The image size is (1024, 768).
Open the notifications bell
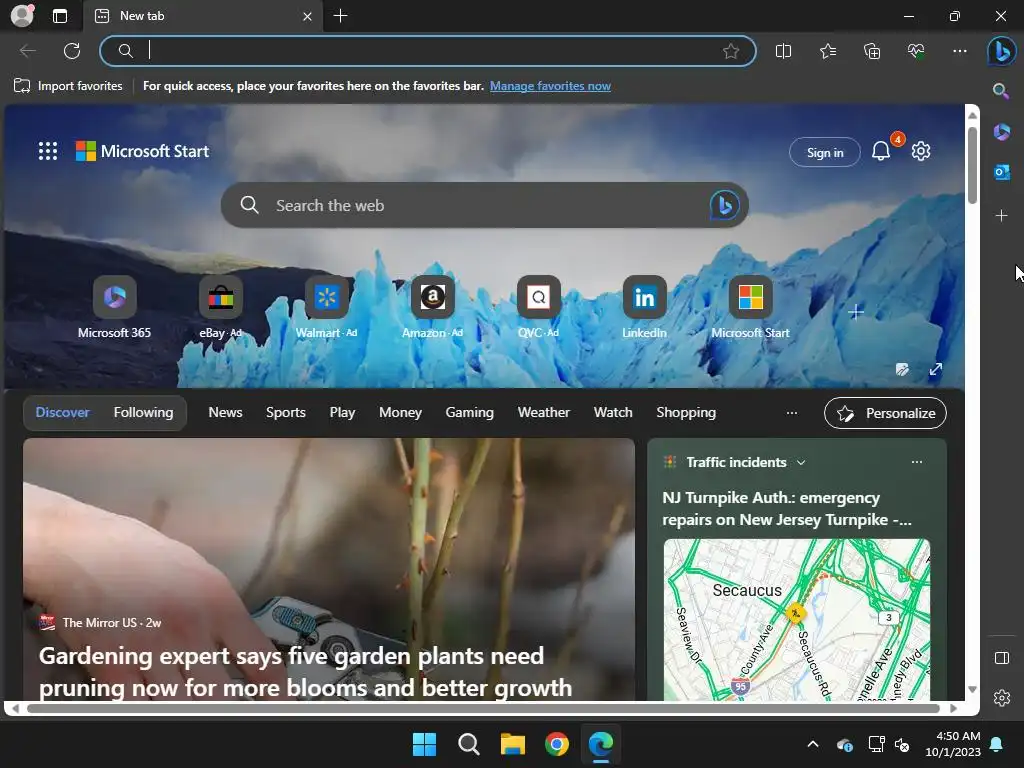click(x=881, y=152)
